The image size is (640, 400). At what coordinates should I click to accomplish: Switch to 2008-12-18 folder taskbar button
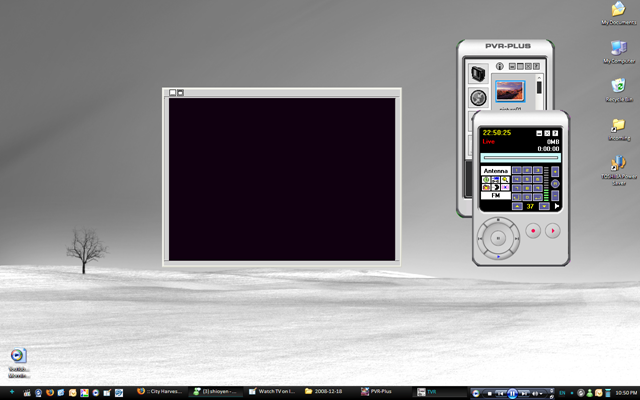coord(324,391)
